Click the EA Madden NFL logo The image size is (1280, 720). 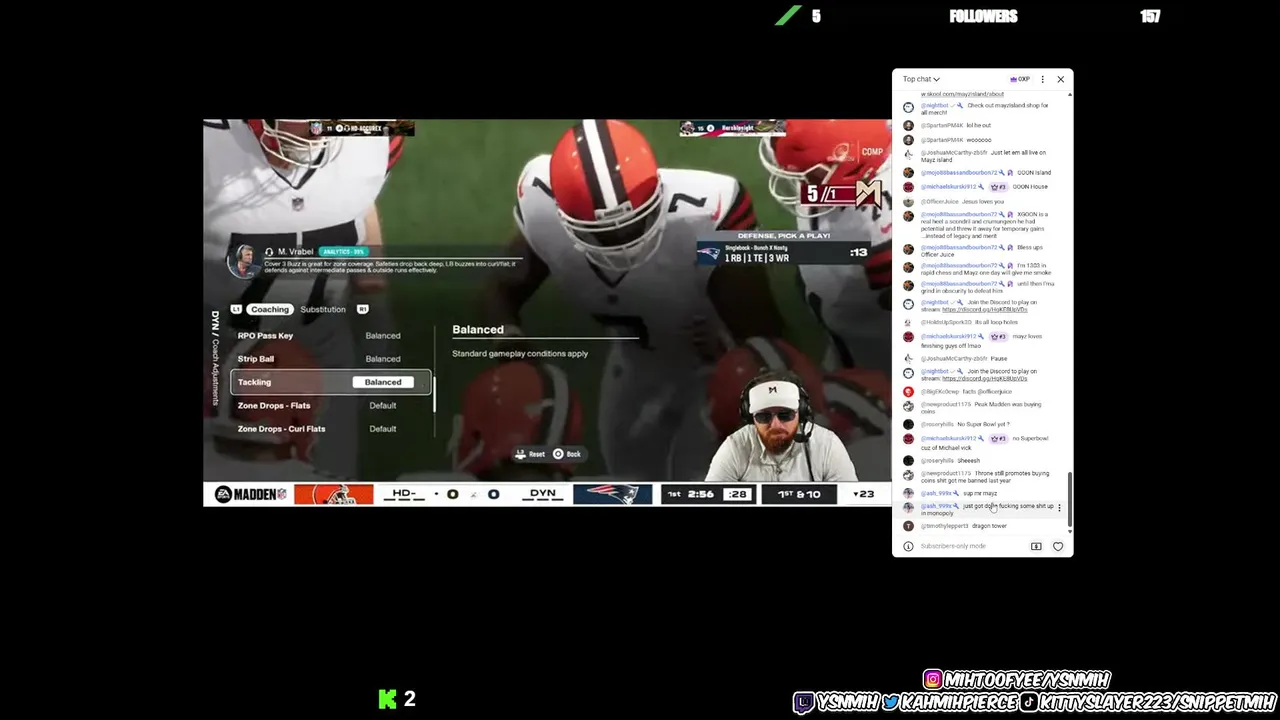250,494
